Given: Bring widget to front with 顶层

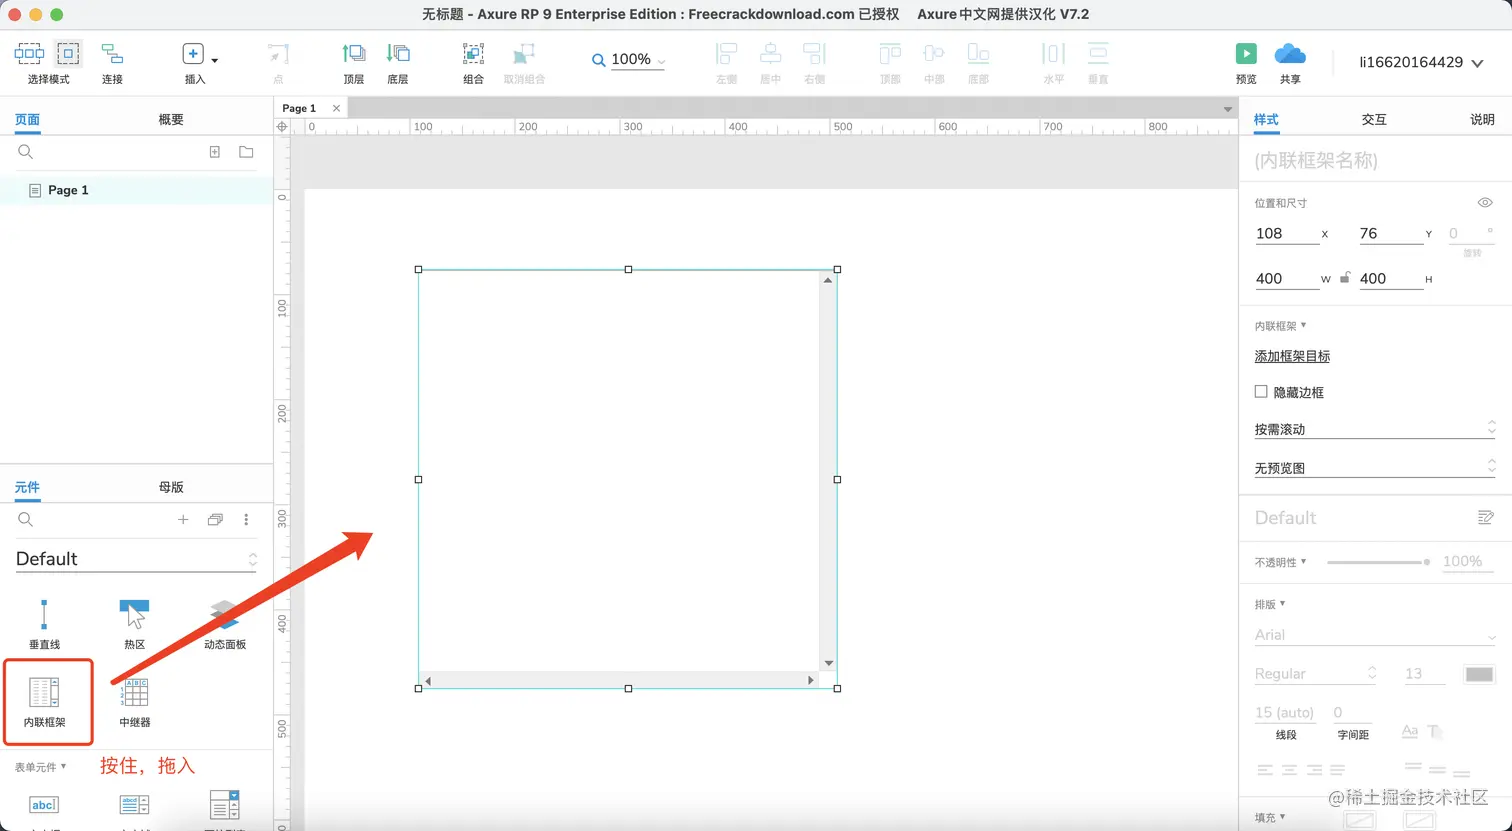Looking at the screenshot, I should [354, 54].
